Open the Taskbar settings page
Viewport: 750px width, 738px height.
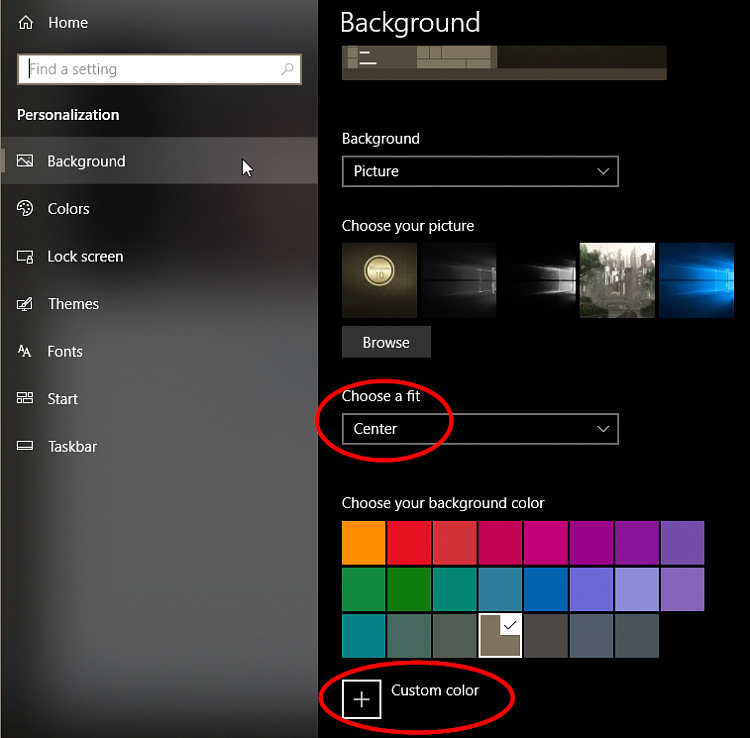[x=160, y=446]
